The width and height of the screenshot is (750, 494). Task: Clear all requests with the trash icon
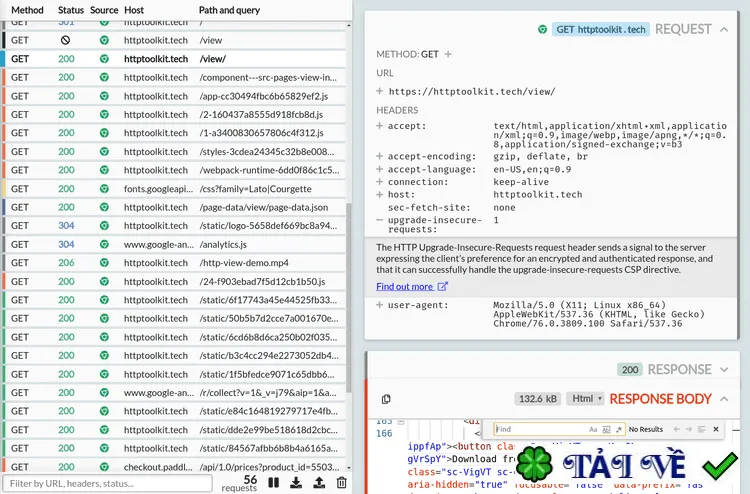click(342, 483)
